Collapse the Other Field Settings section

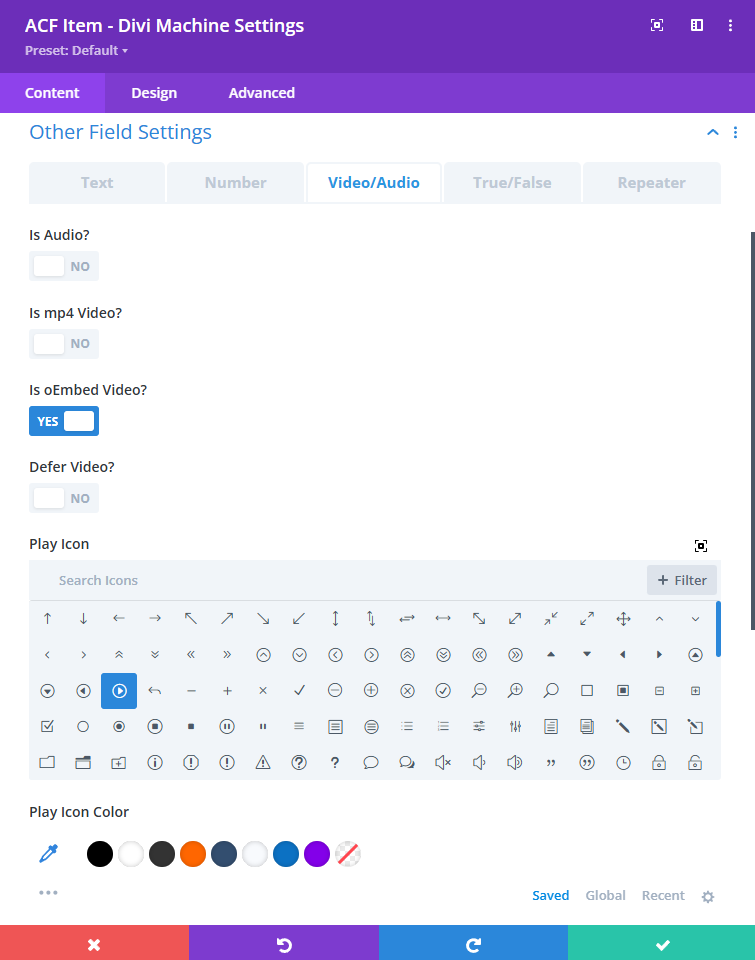712,132
